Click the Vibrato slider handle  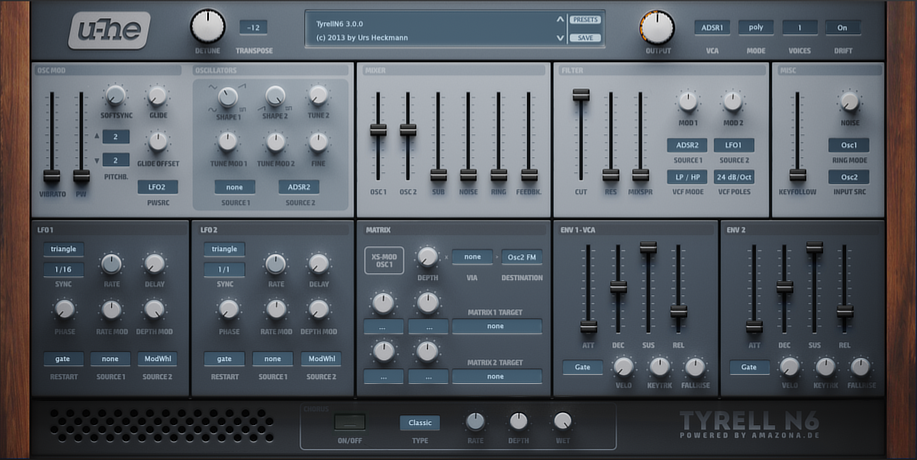click(x=52, y=176)
